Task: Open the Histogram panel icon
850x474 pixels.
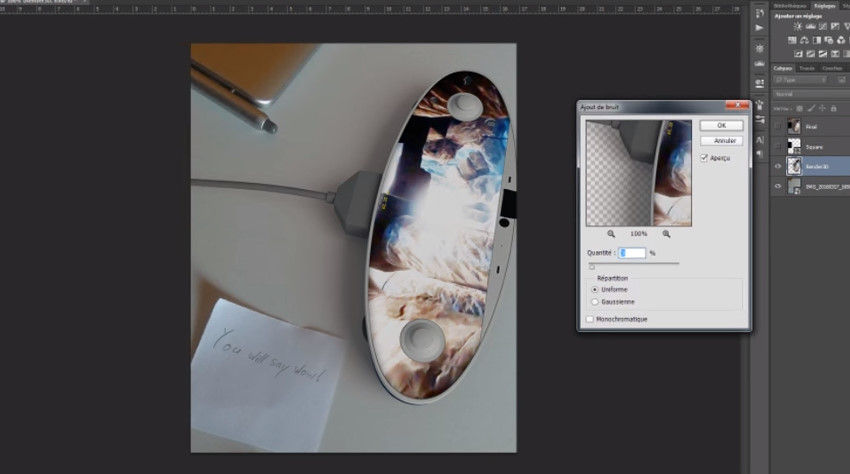Action: (759, 63)
